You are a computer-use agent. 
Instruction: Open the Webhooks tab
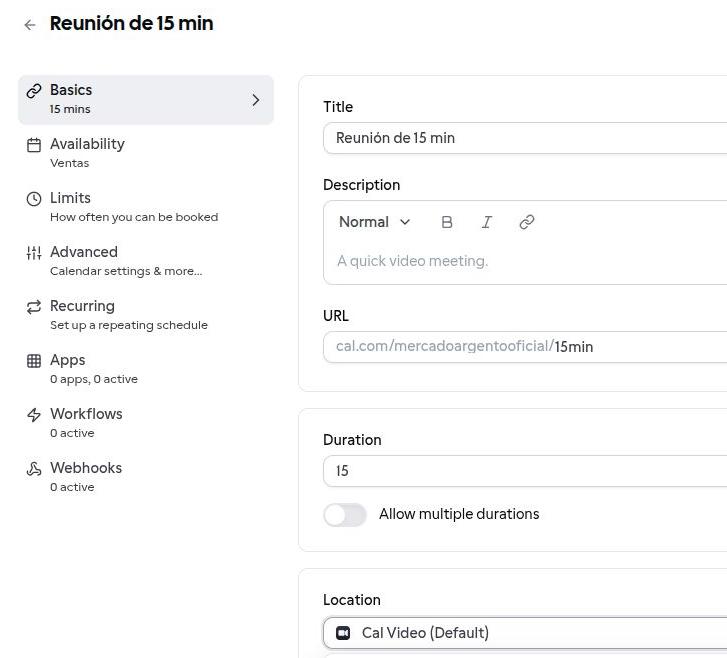(86, 476)
